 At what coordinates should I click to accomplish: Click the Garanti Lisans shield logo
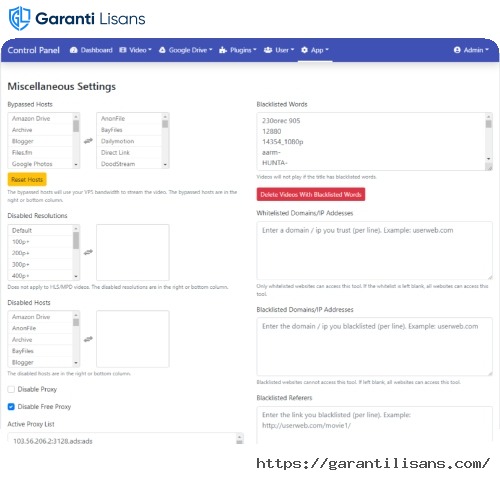coord(19,18)
